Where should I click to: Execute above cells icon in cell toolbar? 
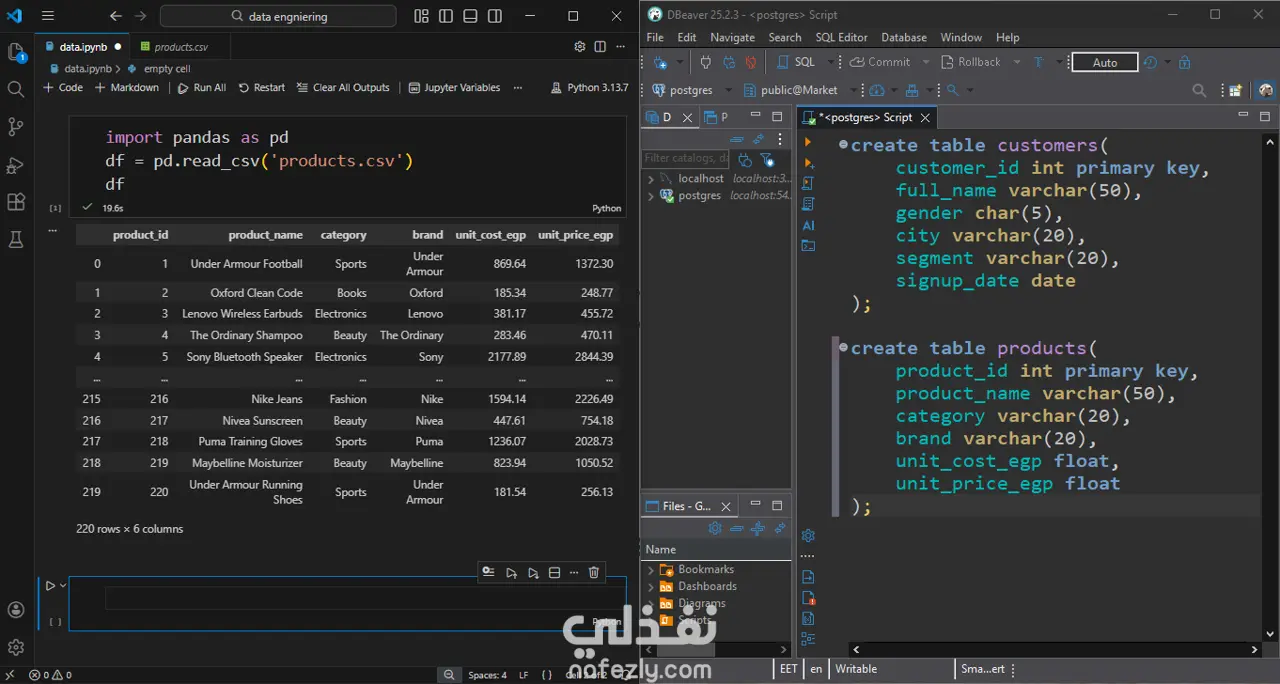511,573
